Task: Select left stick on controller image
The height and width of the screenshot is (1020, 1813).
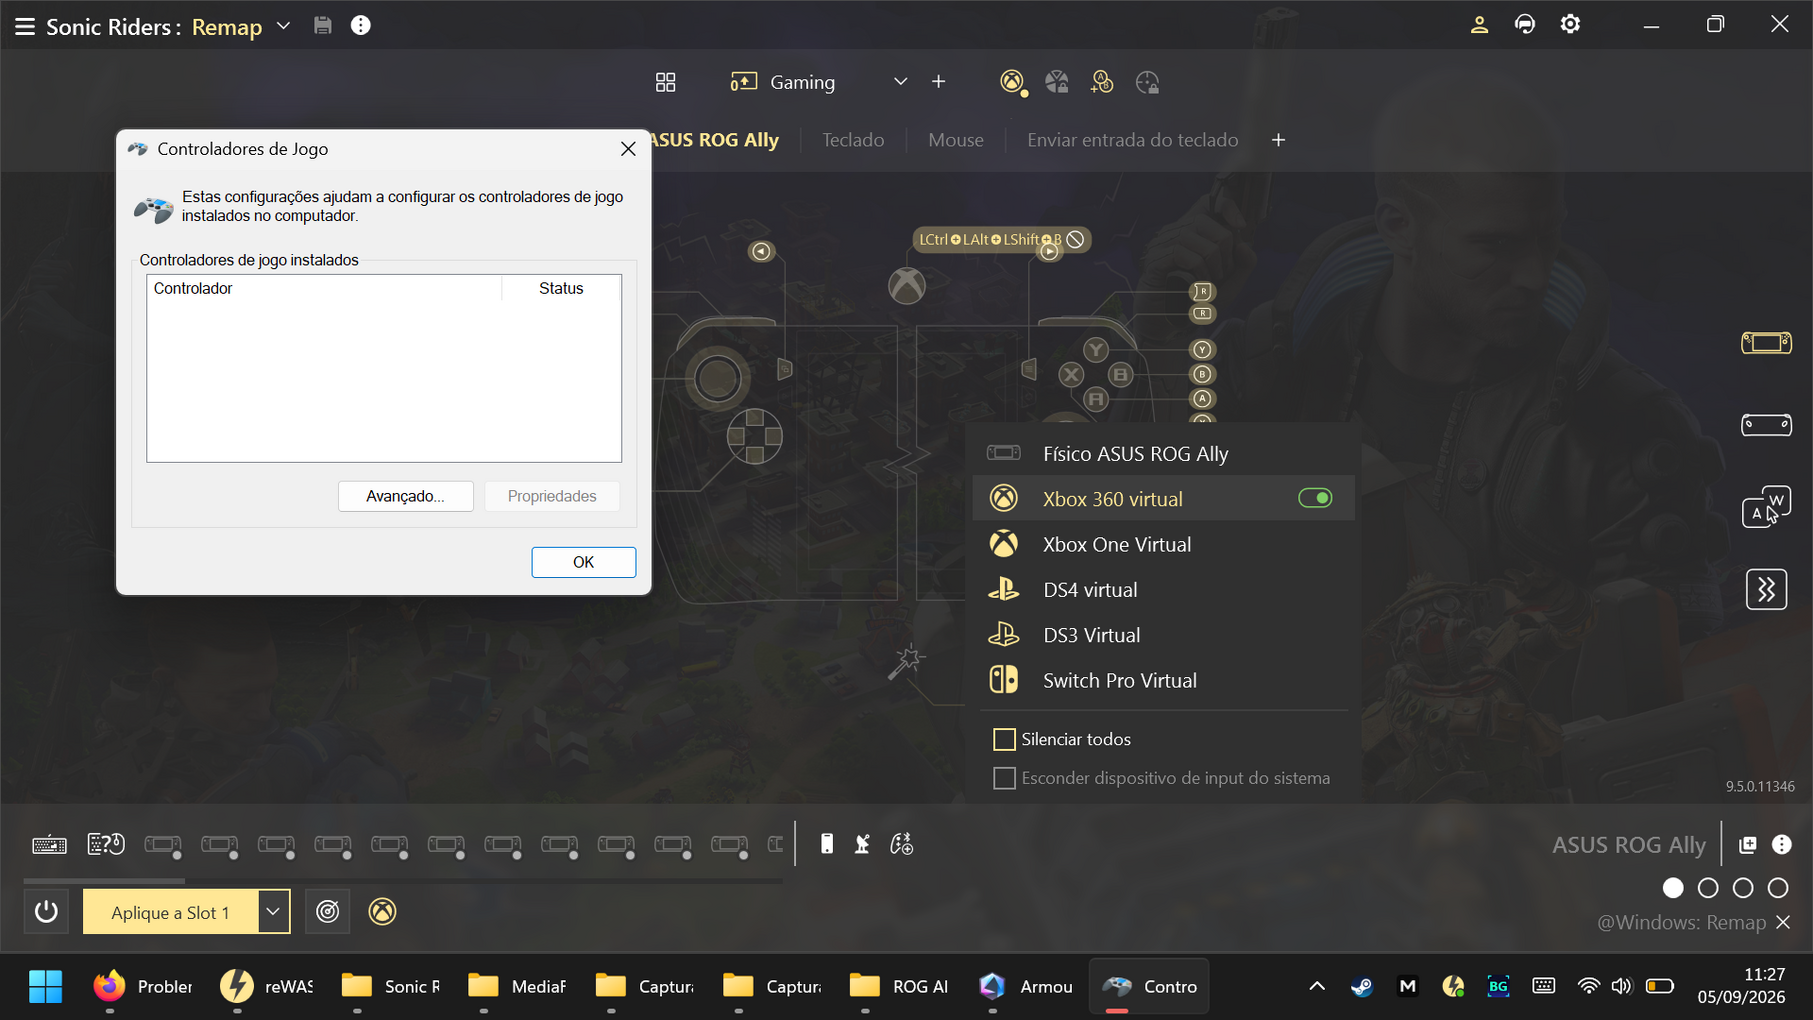Action: point(718,379)
